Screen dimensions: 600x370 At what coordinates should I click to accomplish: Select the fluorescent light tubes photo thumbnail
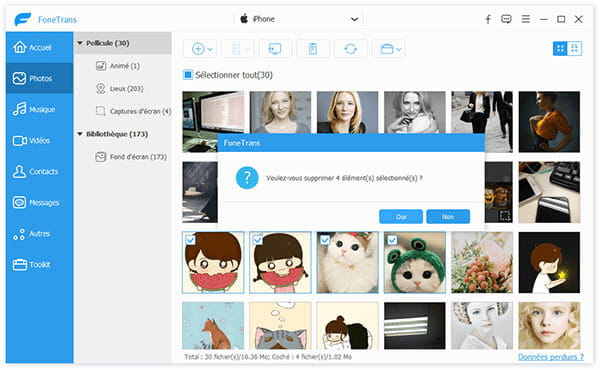pos(415,326)
